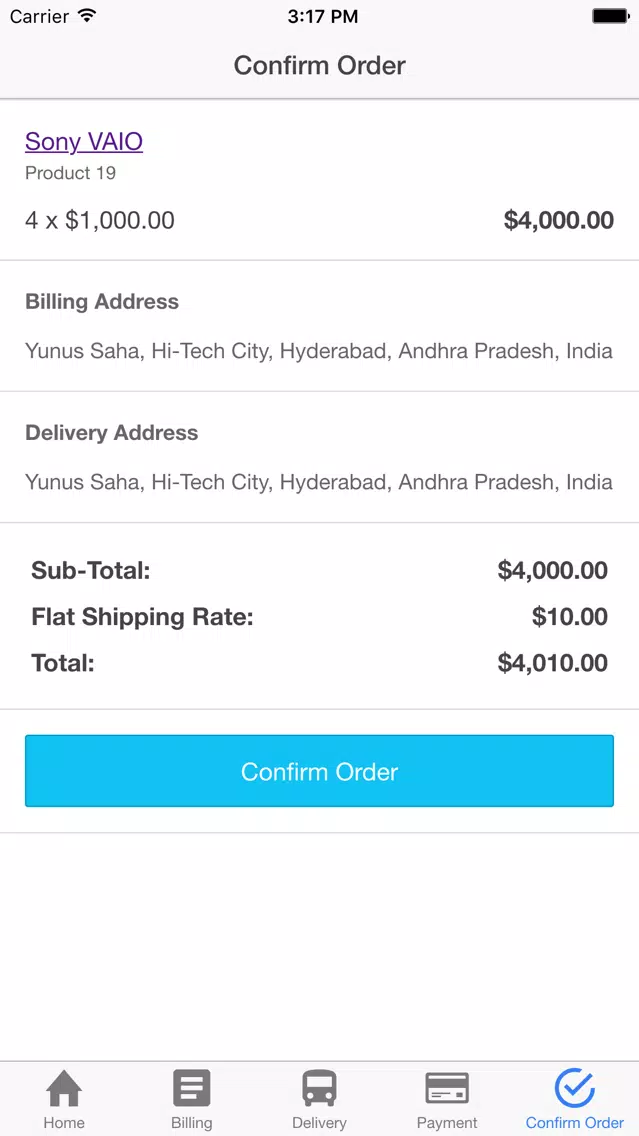Viewport: 639px width, 1136px height.
Task: Tap the $4,010.00 Total amount
Action: (552, 663)
